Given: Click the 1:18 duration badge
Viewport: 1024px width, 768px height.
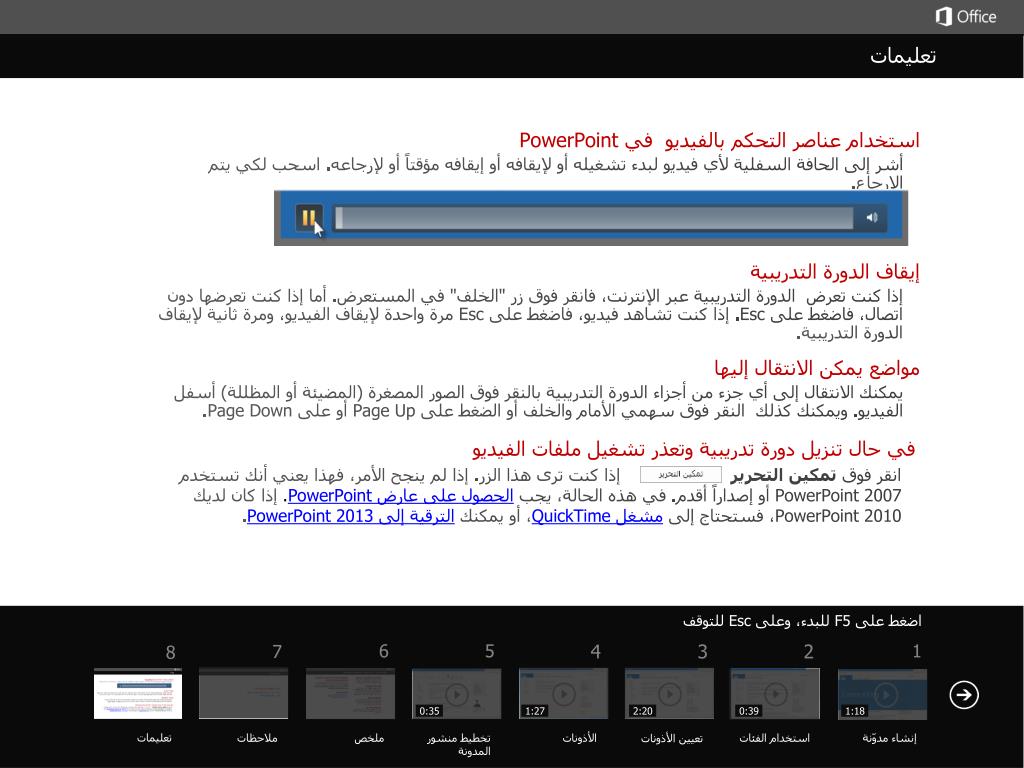Looking at the screenshot, I should click(855, 711).
